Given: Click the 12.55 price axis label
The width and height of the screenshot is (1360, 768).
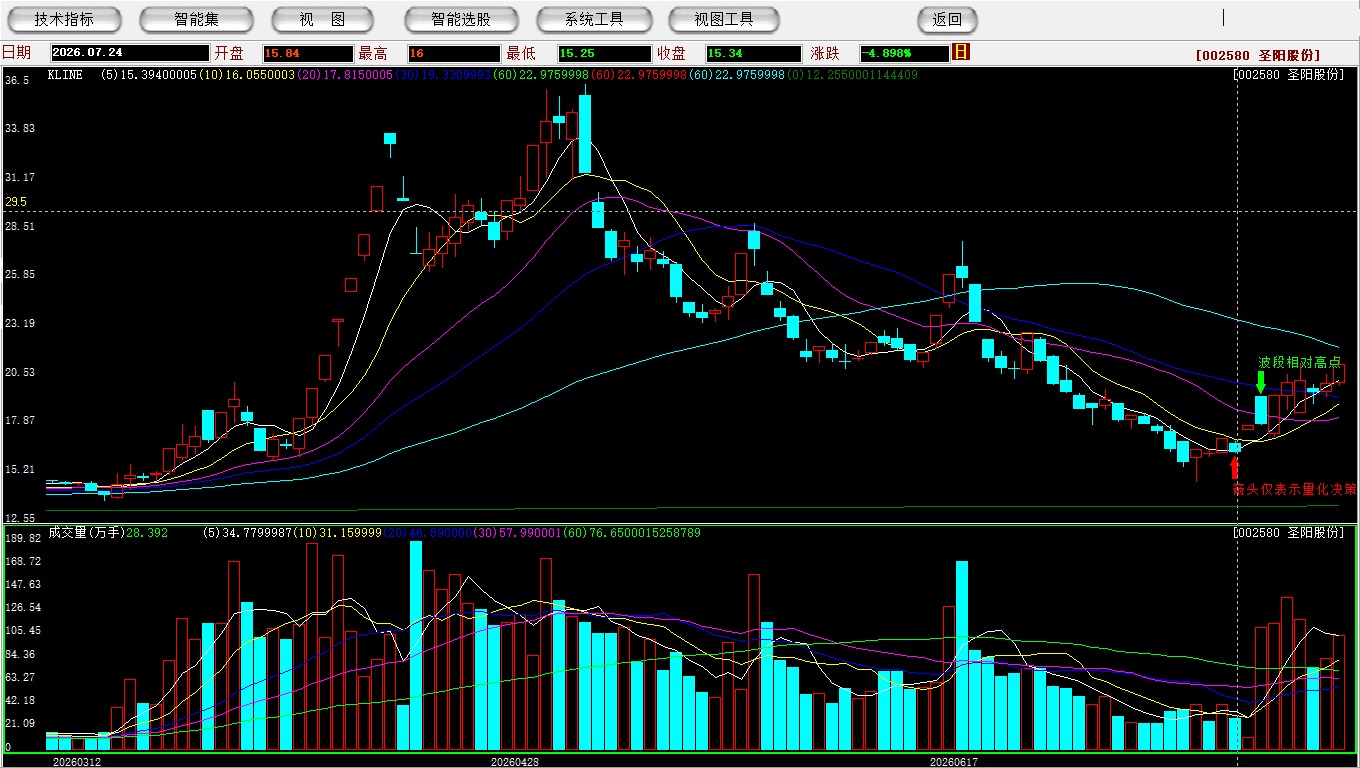Looking at the screenshot, I should coord(20,518).
